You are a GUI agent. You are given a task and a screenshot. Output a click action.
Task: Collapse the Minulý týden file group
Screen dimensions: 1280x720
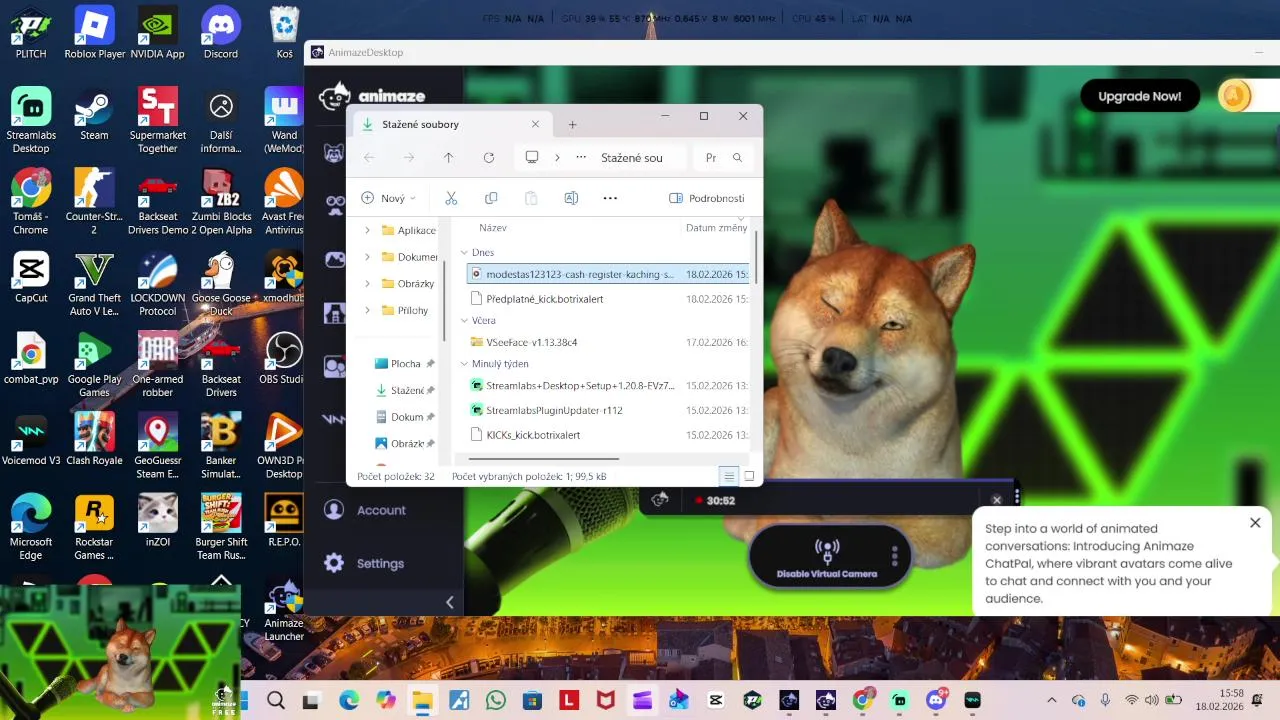pyautogui.click(x=464, y=364)
